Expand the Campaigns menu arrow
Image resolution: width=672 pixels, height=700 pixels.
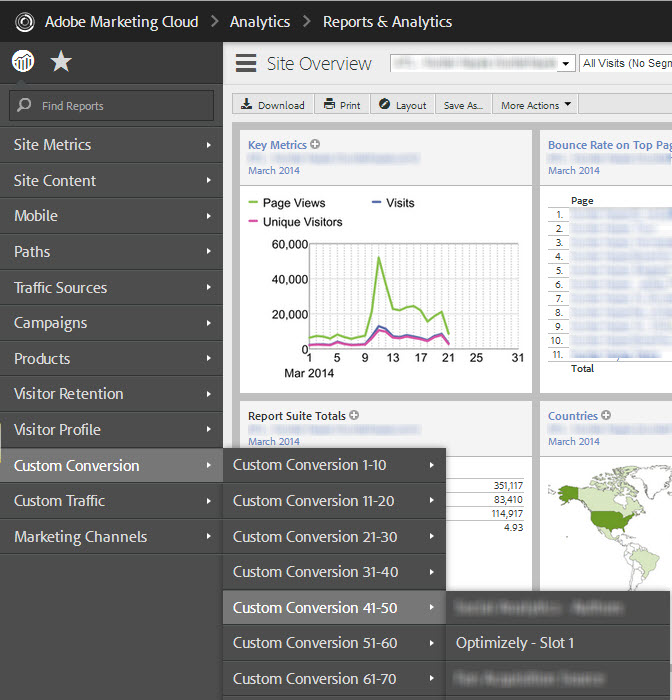click(x=209, y=323)
